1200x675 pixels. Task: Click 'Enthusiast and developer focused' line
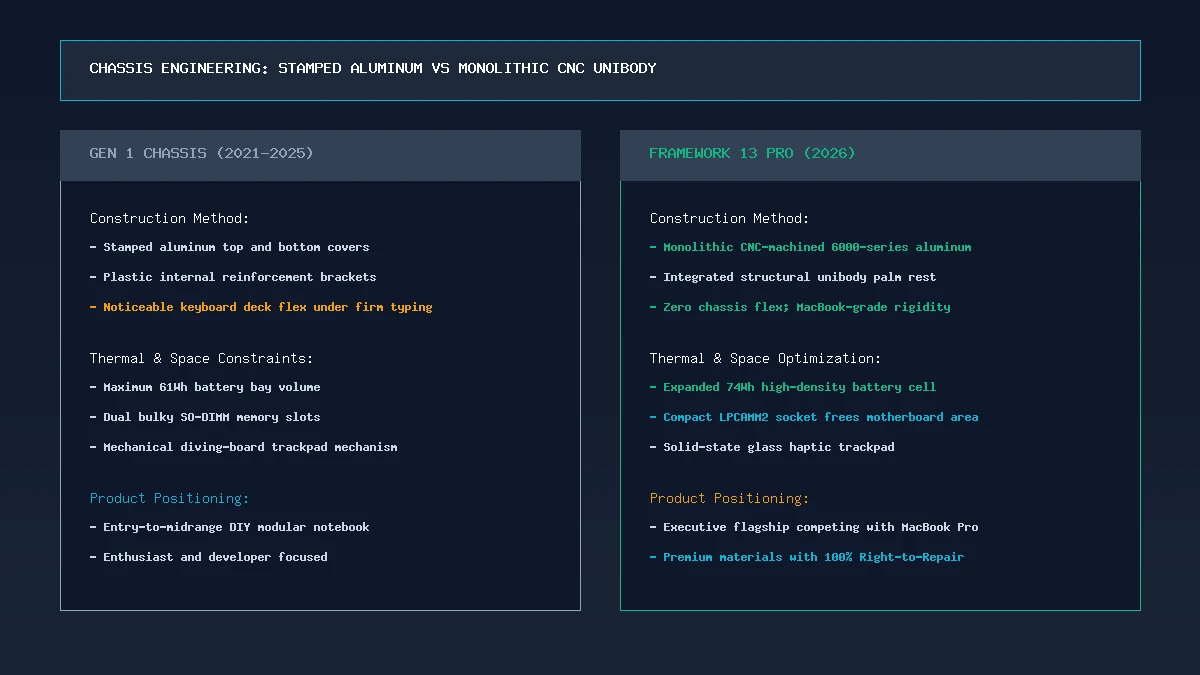point(209,557)
